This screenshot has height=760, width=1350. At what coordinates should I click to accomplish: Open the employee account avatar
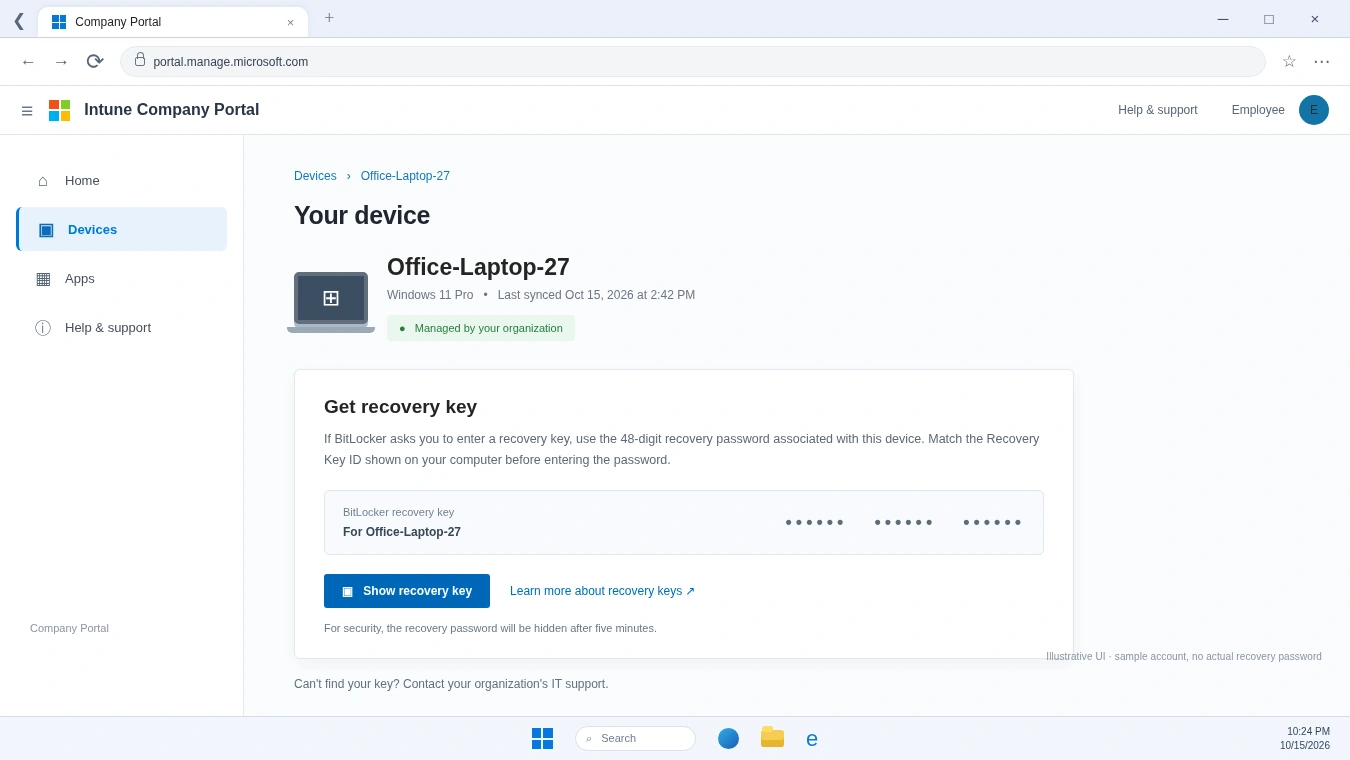[x=1314, y=110]
